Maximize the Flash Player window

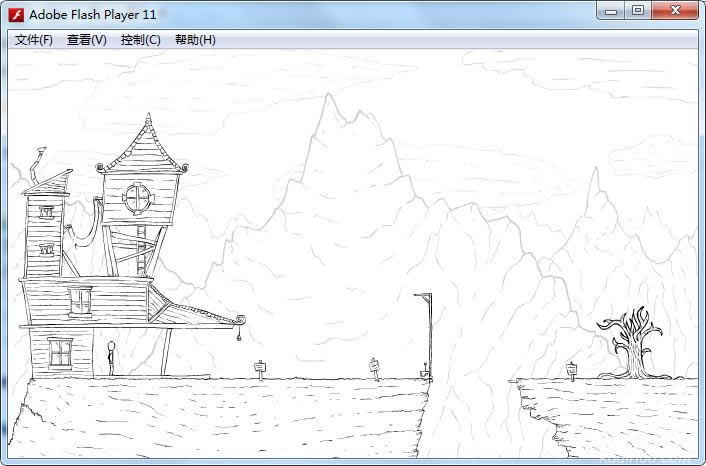(x=637, y=11)
